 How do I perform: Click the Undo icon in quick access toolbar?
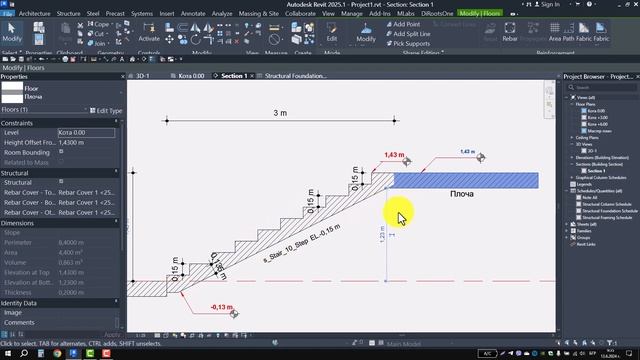41,59
